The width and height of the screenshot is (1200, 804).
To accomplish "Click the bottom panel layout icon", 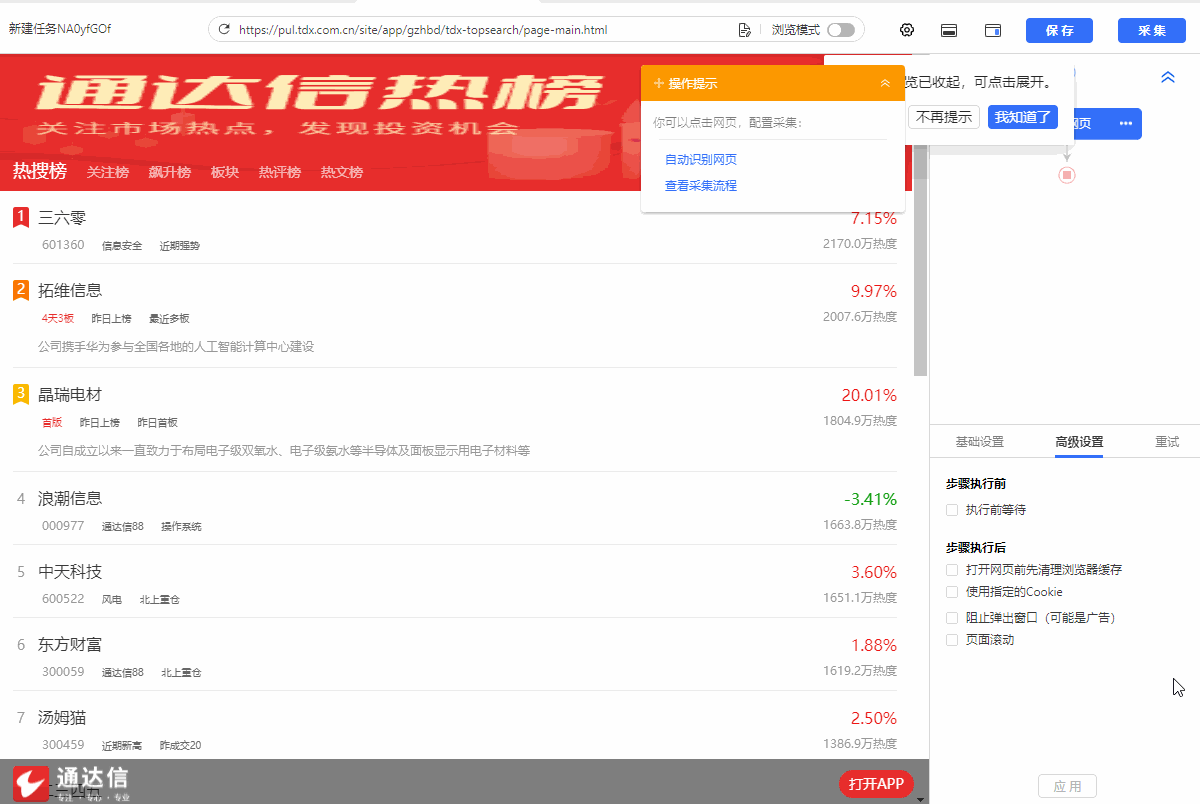I will pyautogui.click(x=949, y=31).
